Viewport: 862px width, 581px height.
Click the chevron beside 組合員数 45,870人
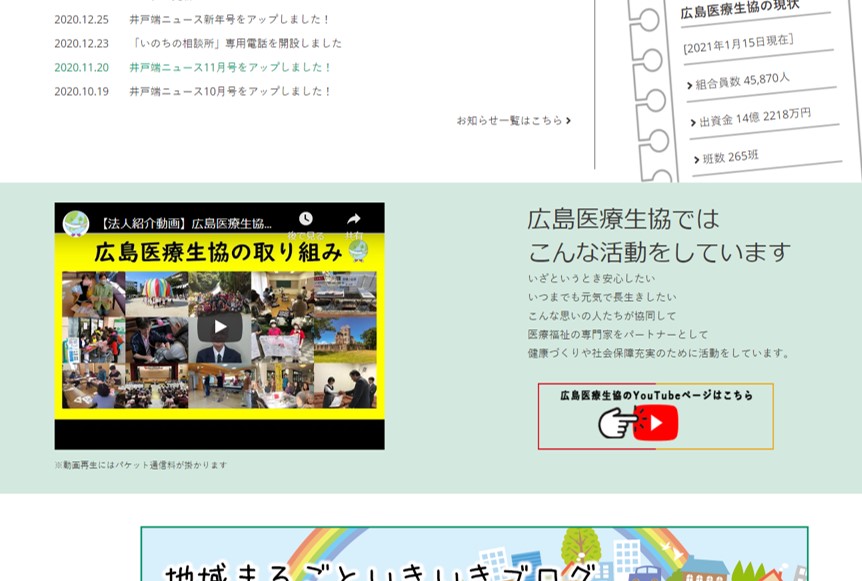tap(690, 85)
